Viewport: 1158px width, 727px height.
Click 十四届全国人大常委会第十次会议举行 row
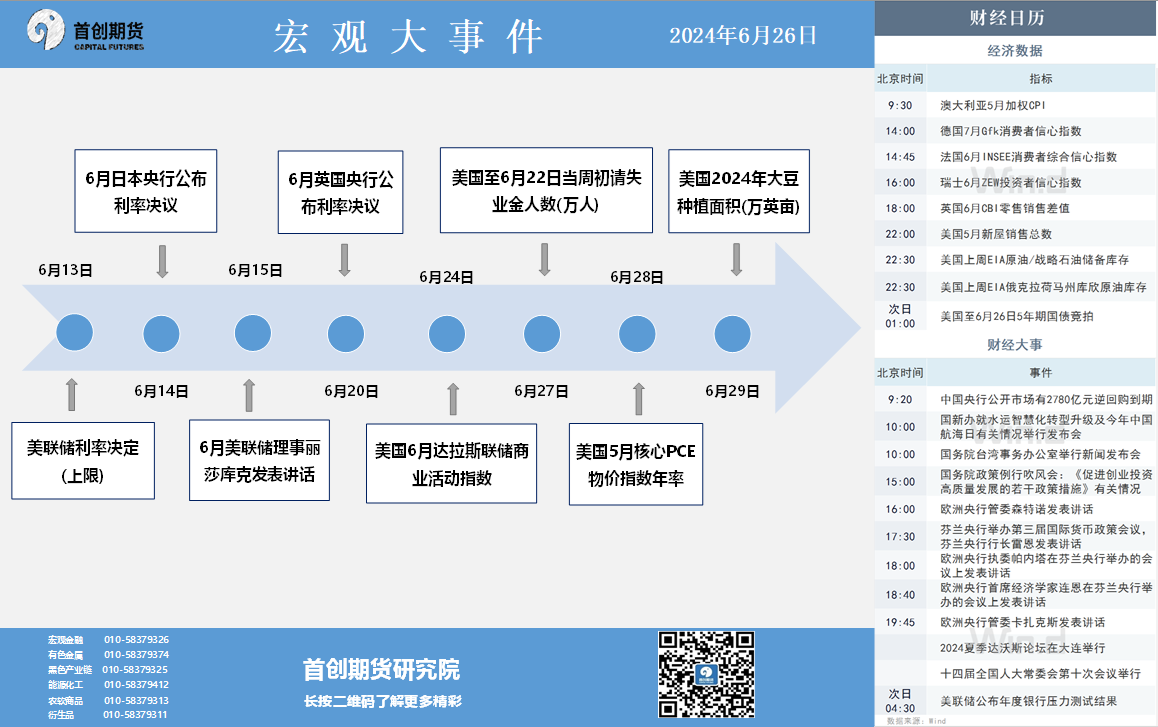coord(1015,674)
